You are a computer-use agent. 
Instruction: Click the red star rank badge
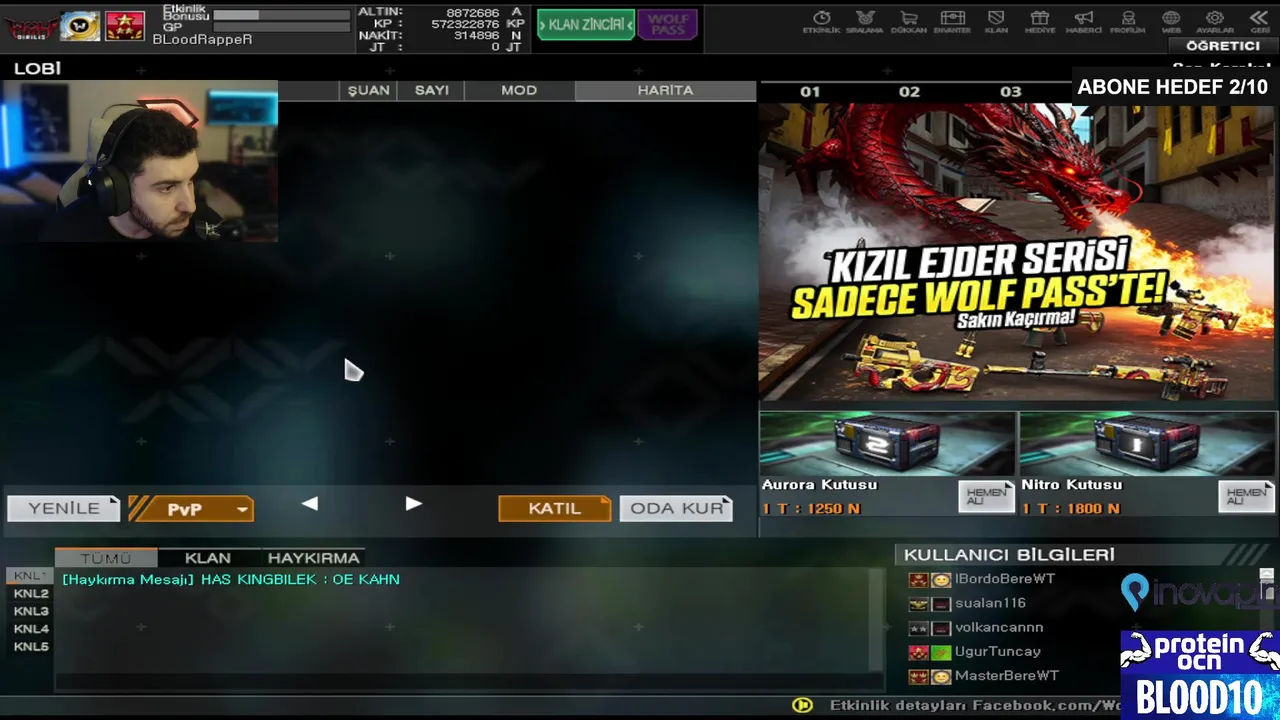point(124,26)
